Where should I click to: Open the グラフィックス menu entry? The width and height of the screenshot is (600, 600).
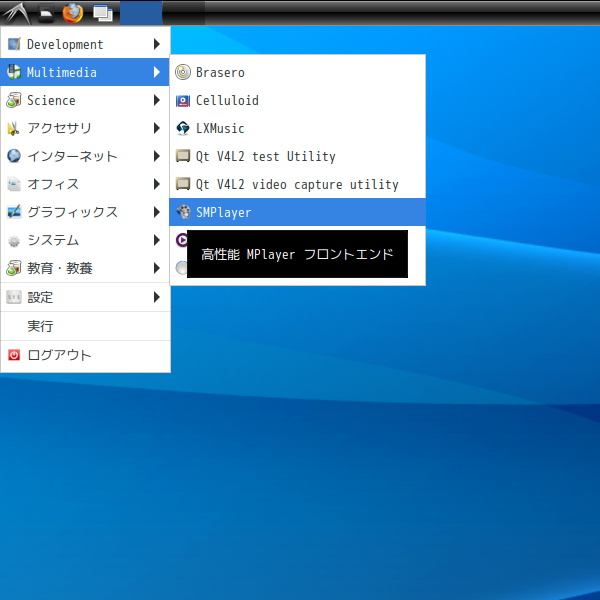[x=85, y=212]
